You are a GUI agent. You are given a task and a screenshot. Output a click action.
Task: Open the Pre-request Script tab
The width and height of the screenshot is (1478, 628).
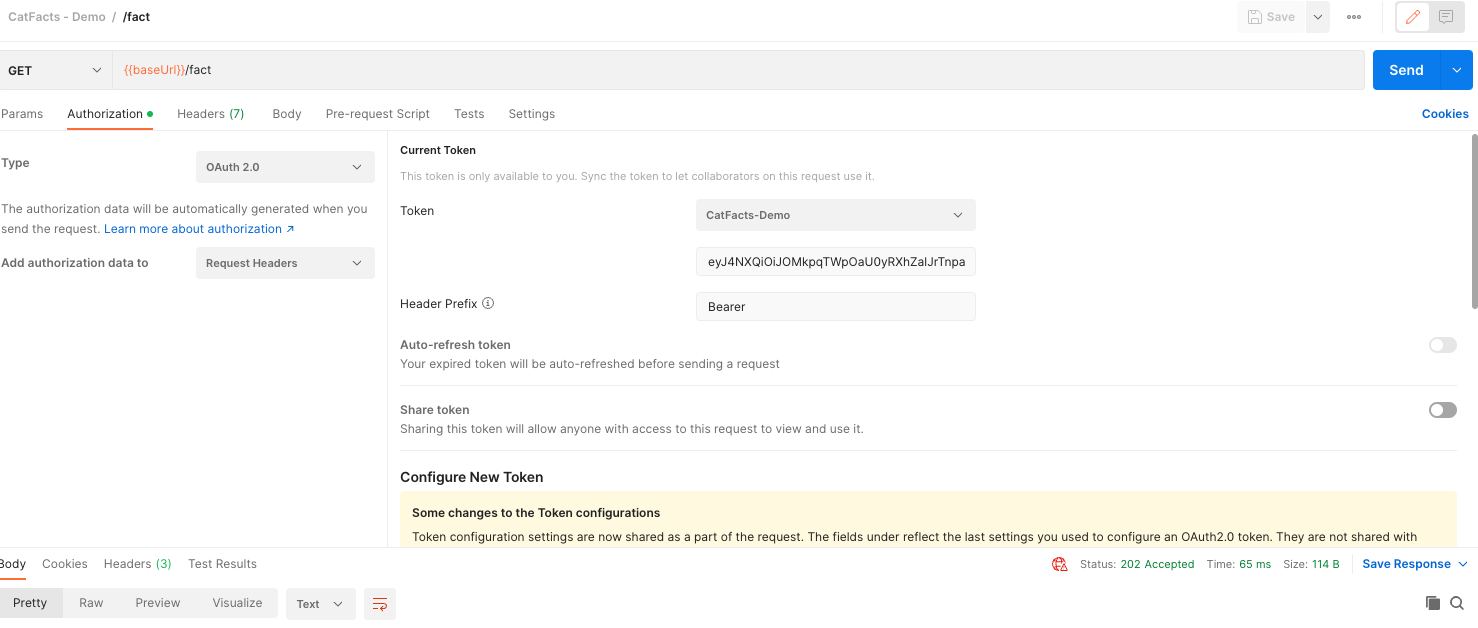(378, 114)
